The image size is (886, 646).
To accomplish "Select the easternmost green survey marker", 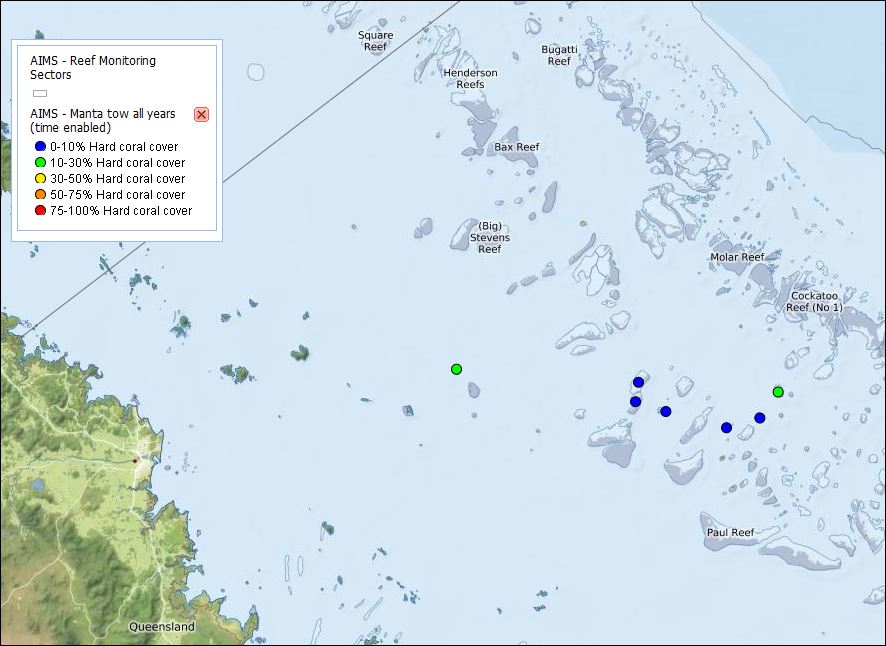I will tap(778, 392).
